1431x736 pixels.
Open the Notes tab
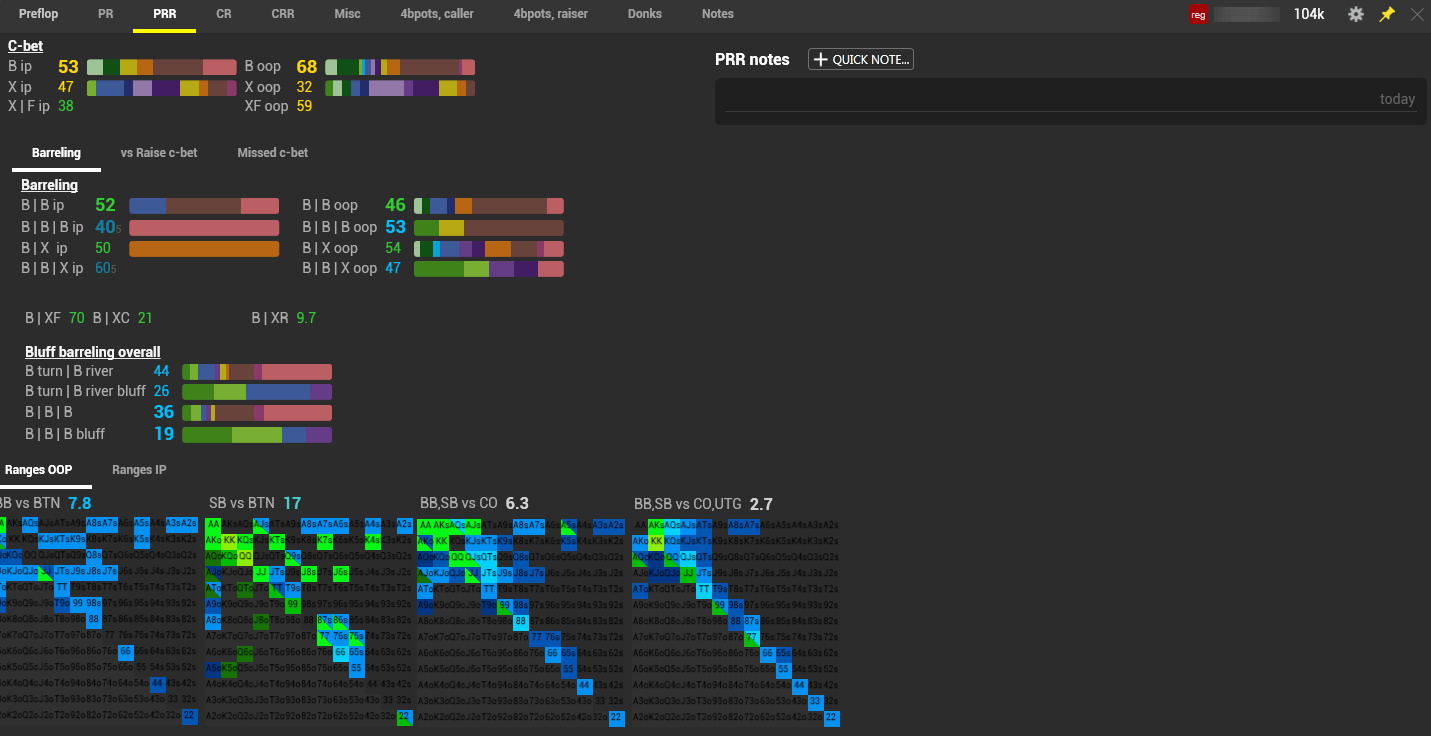pyautogui.click(x=718, y=14)
